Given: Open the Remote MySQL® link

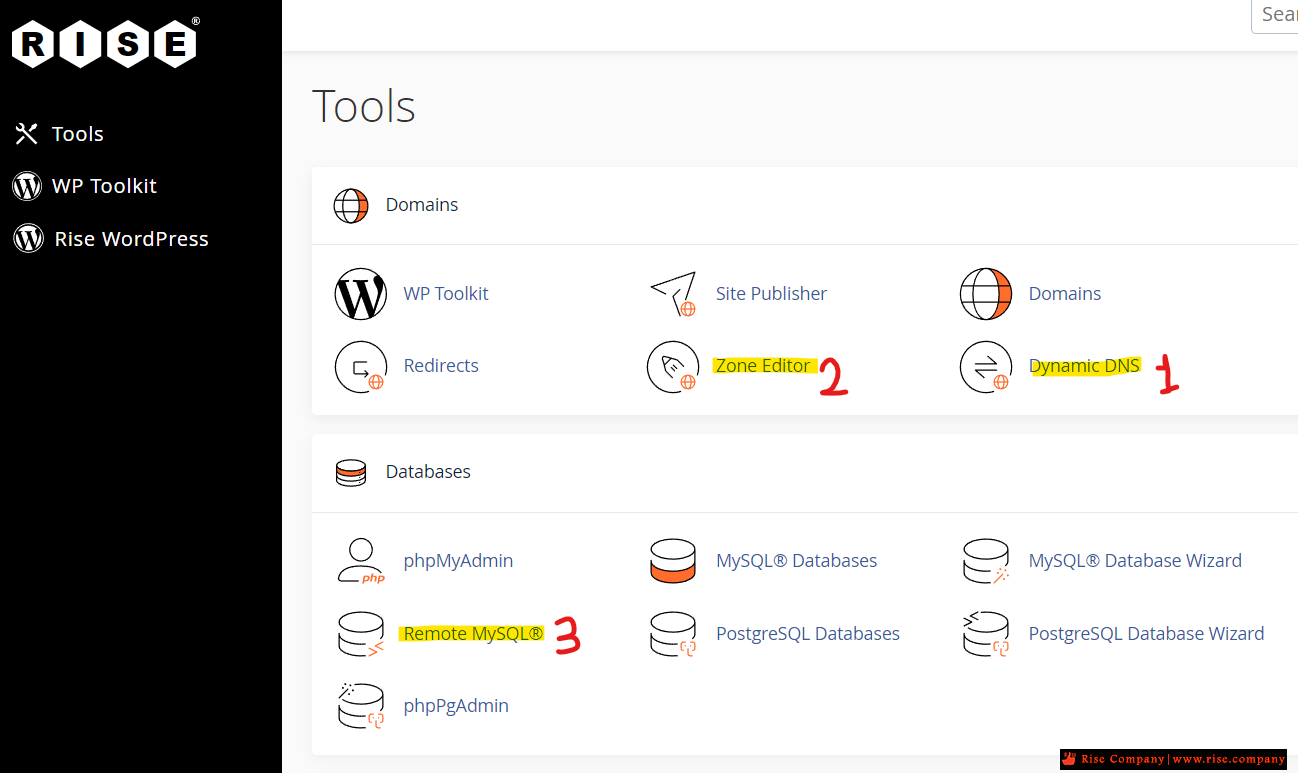Looking at the screenshot, I should click(x=473, y=634).
